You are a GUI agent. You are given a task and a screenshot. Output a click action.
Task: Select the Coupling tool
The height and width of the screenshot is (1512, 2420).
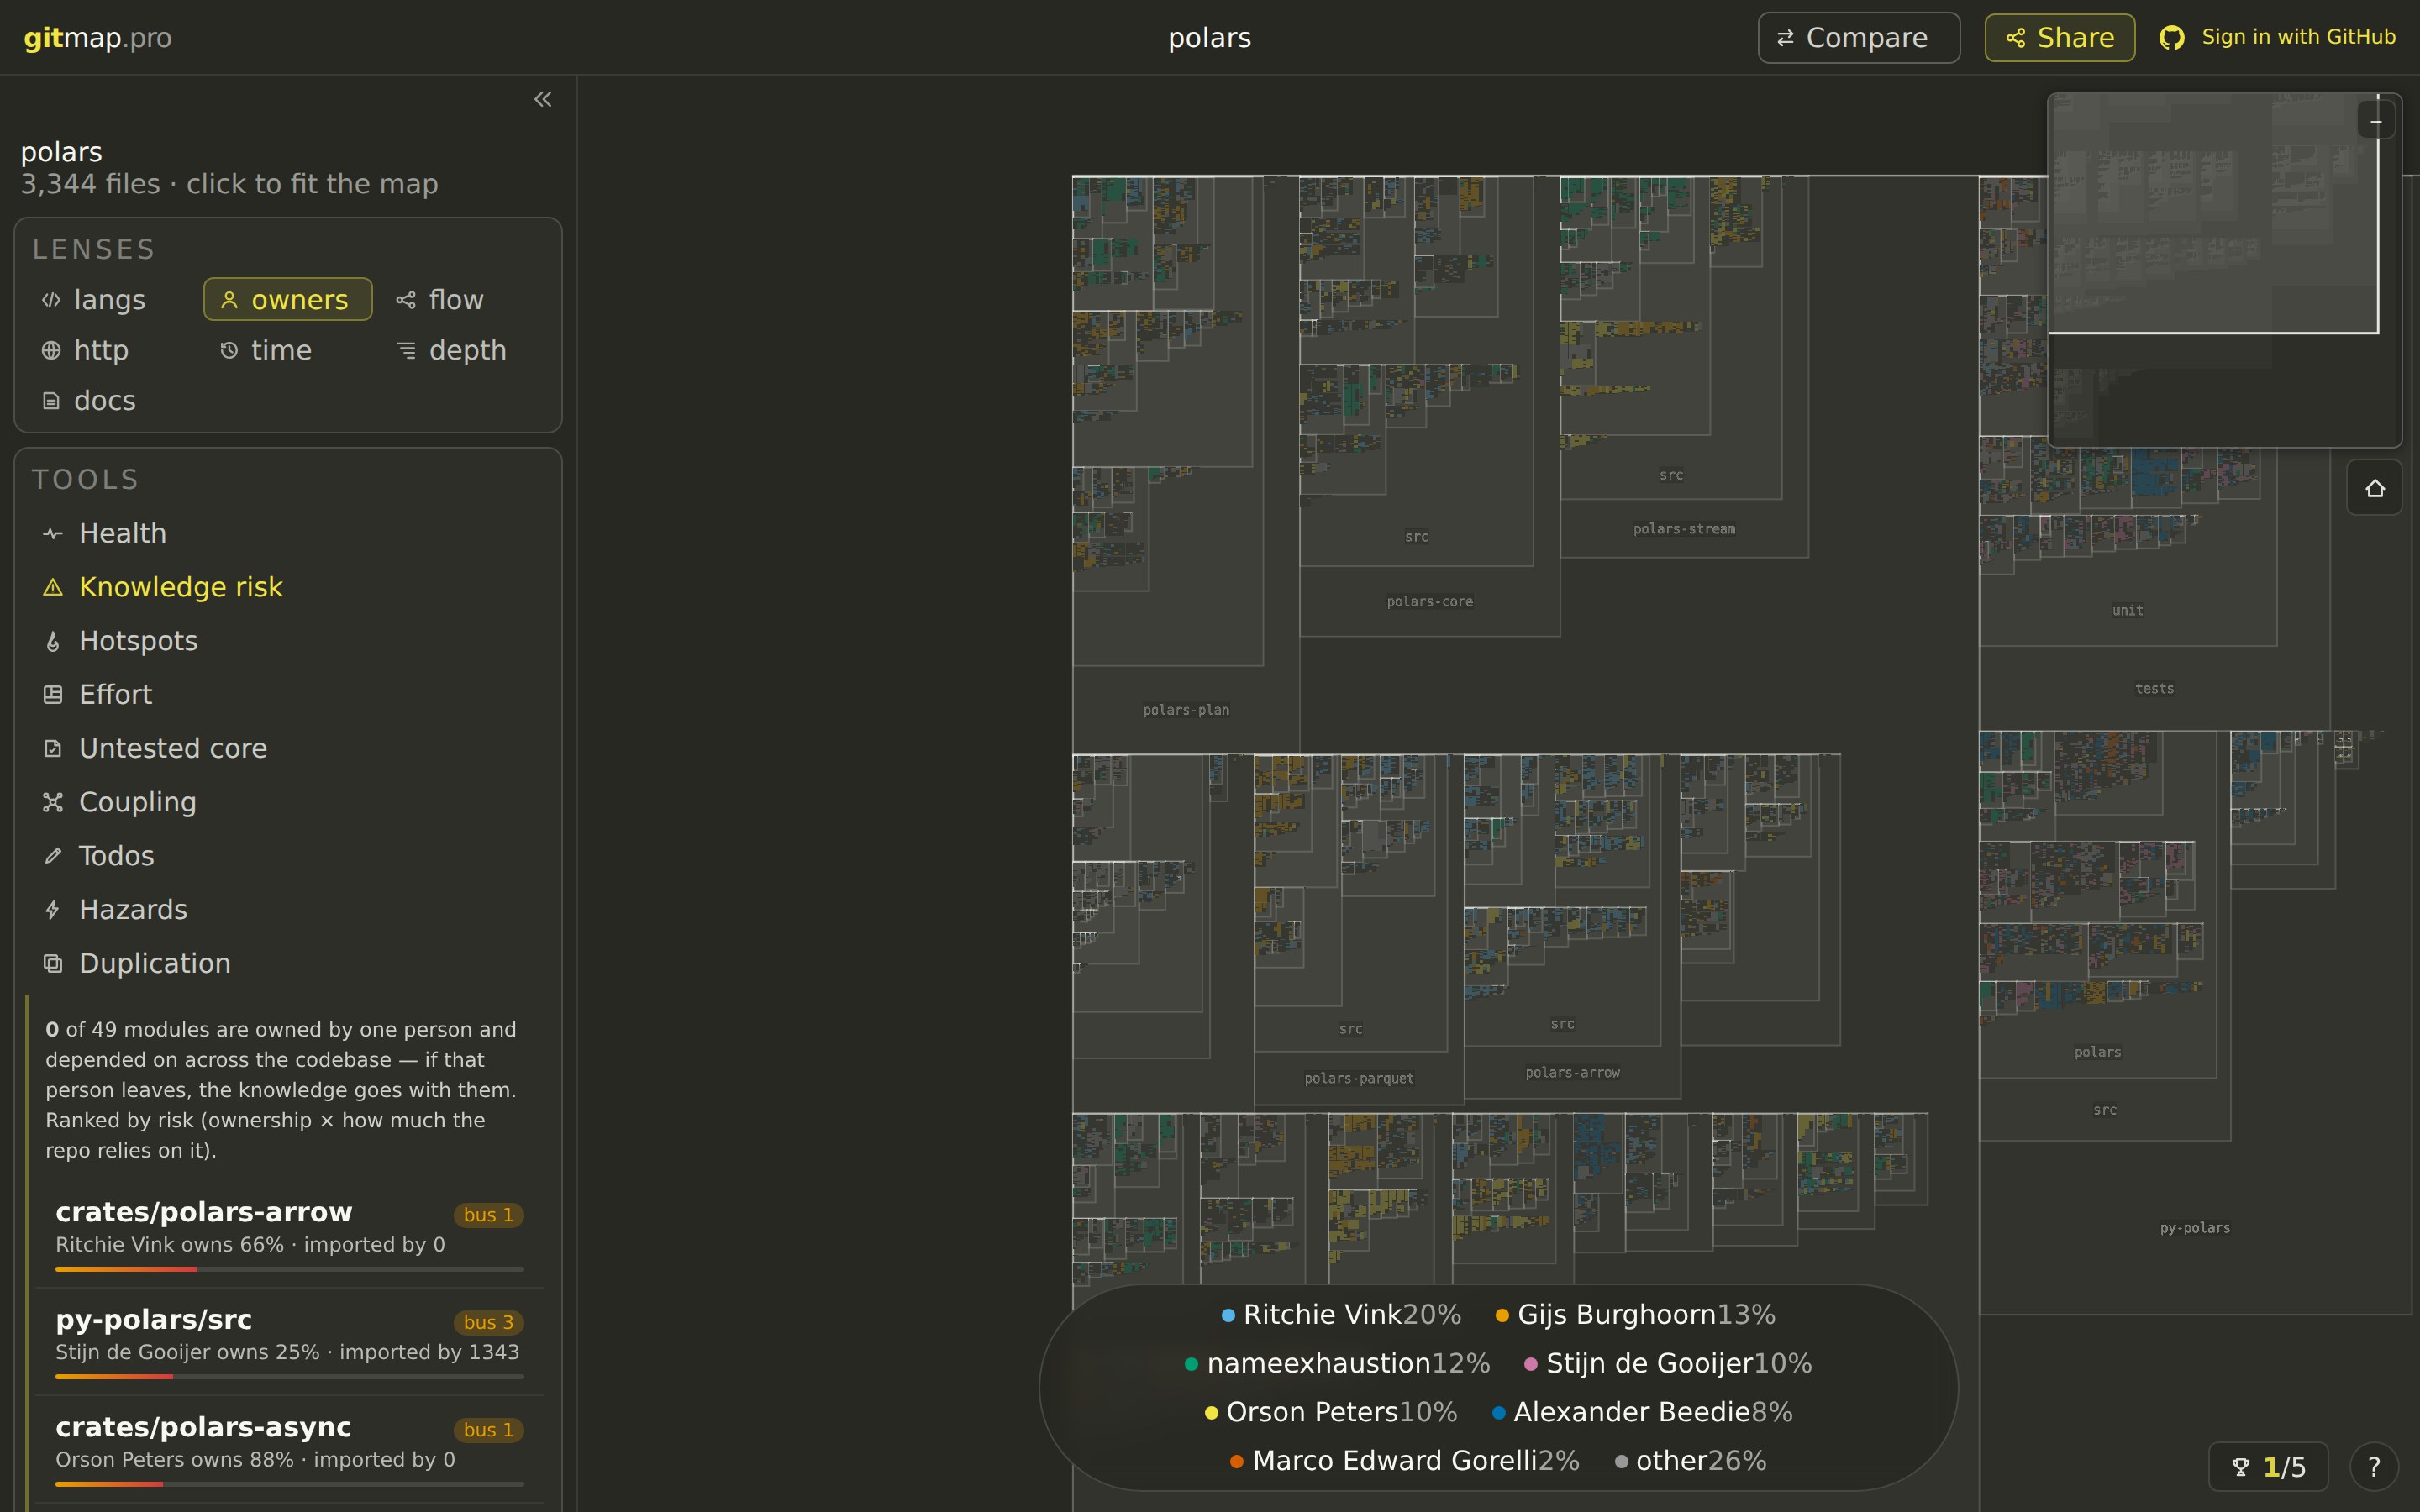(288, 802)
